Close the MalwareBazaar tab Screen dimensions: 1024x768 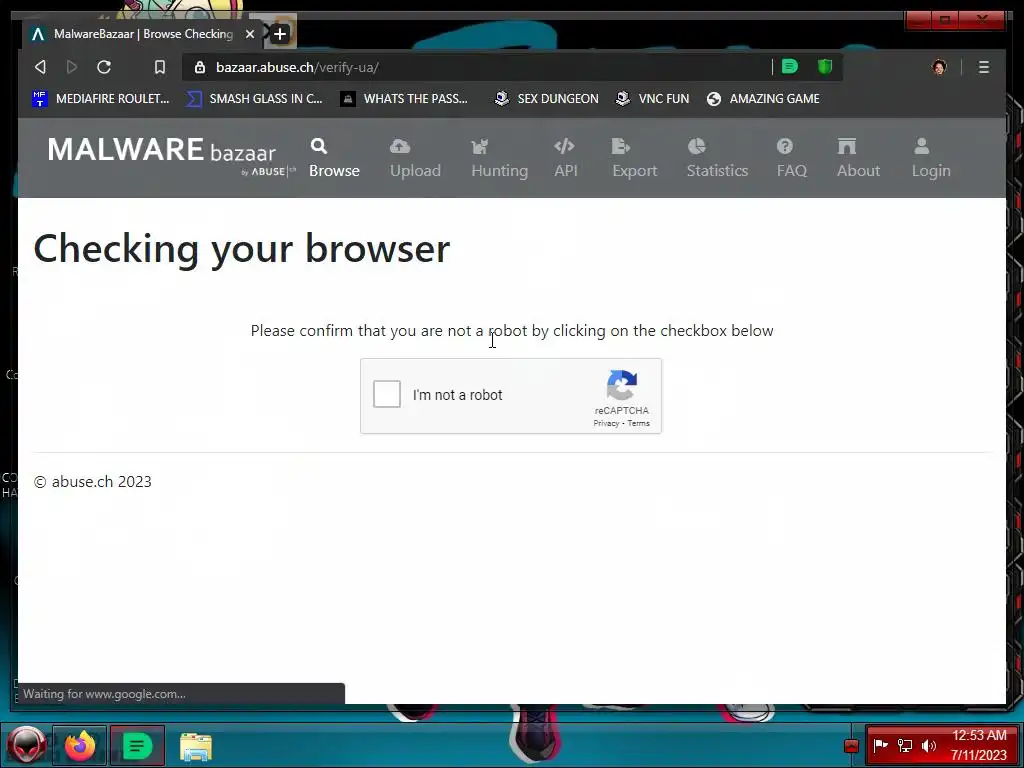[x=249, y=34]
